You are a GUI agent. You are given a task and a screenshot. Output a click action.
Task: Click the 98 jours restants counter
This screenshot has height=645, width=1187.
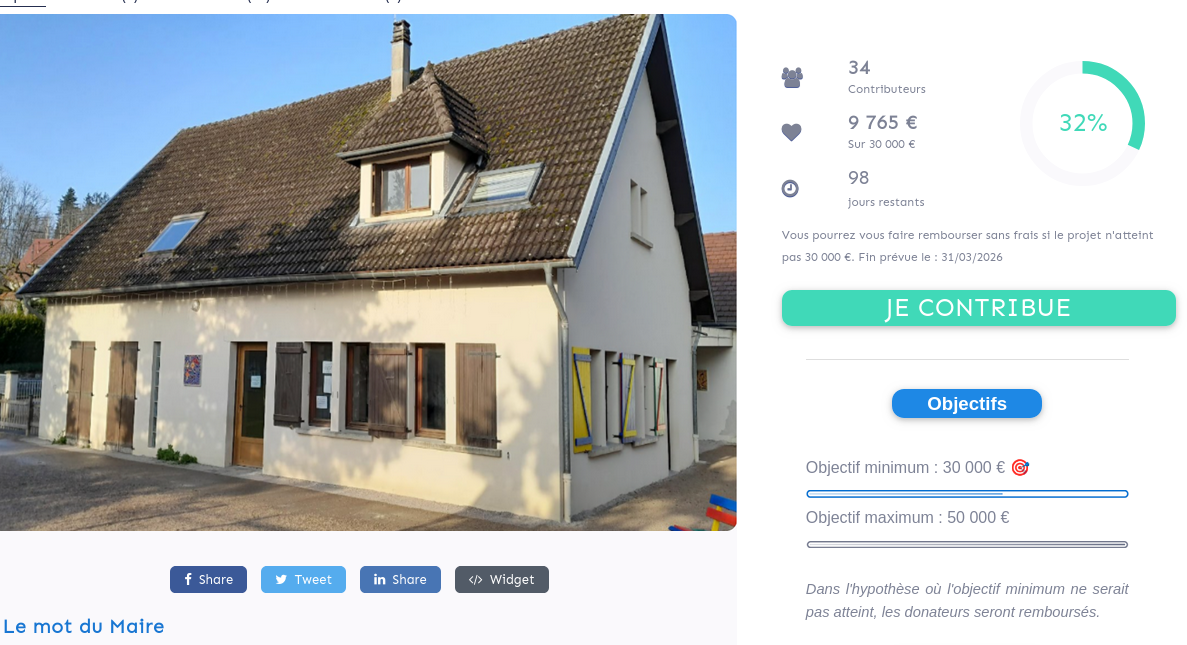(886, 189)
